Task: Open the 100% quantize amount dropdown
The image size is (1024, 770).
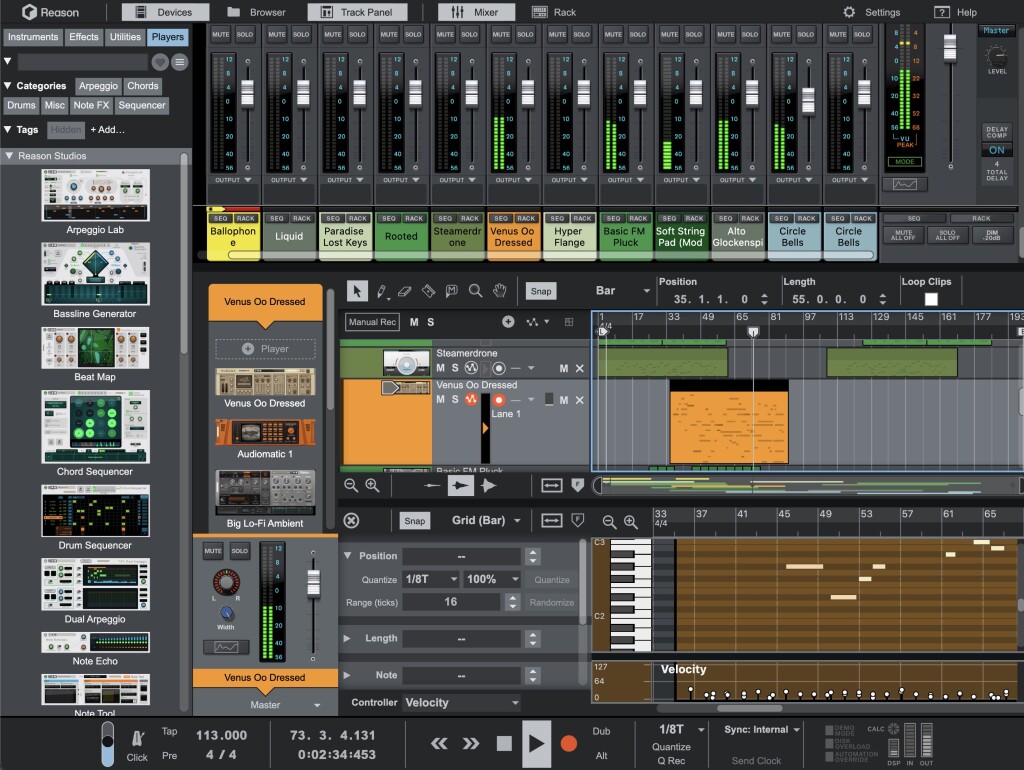Action: click(492, 579)
